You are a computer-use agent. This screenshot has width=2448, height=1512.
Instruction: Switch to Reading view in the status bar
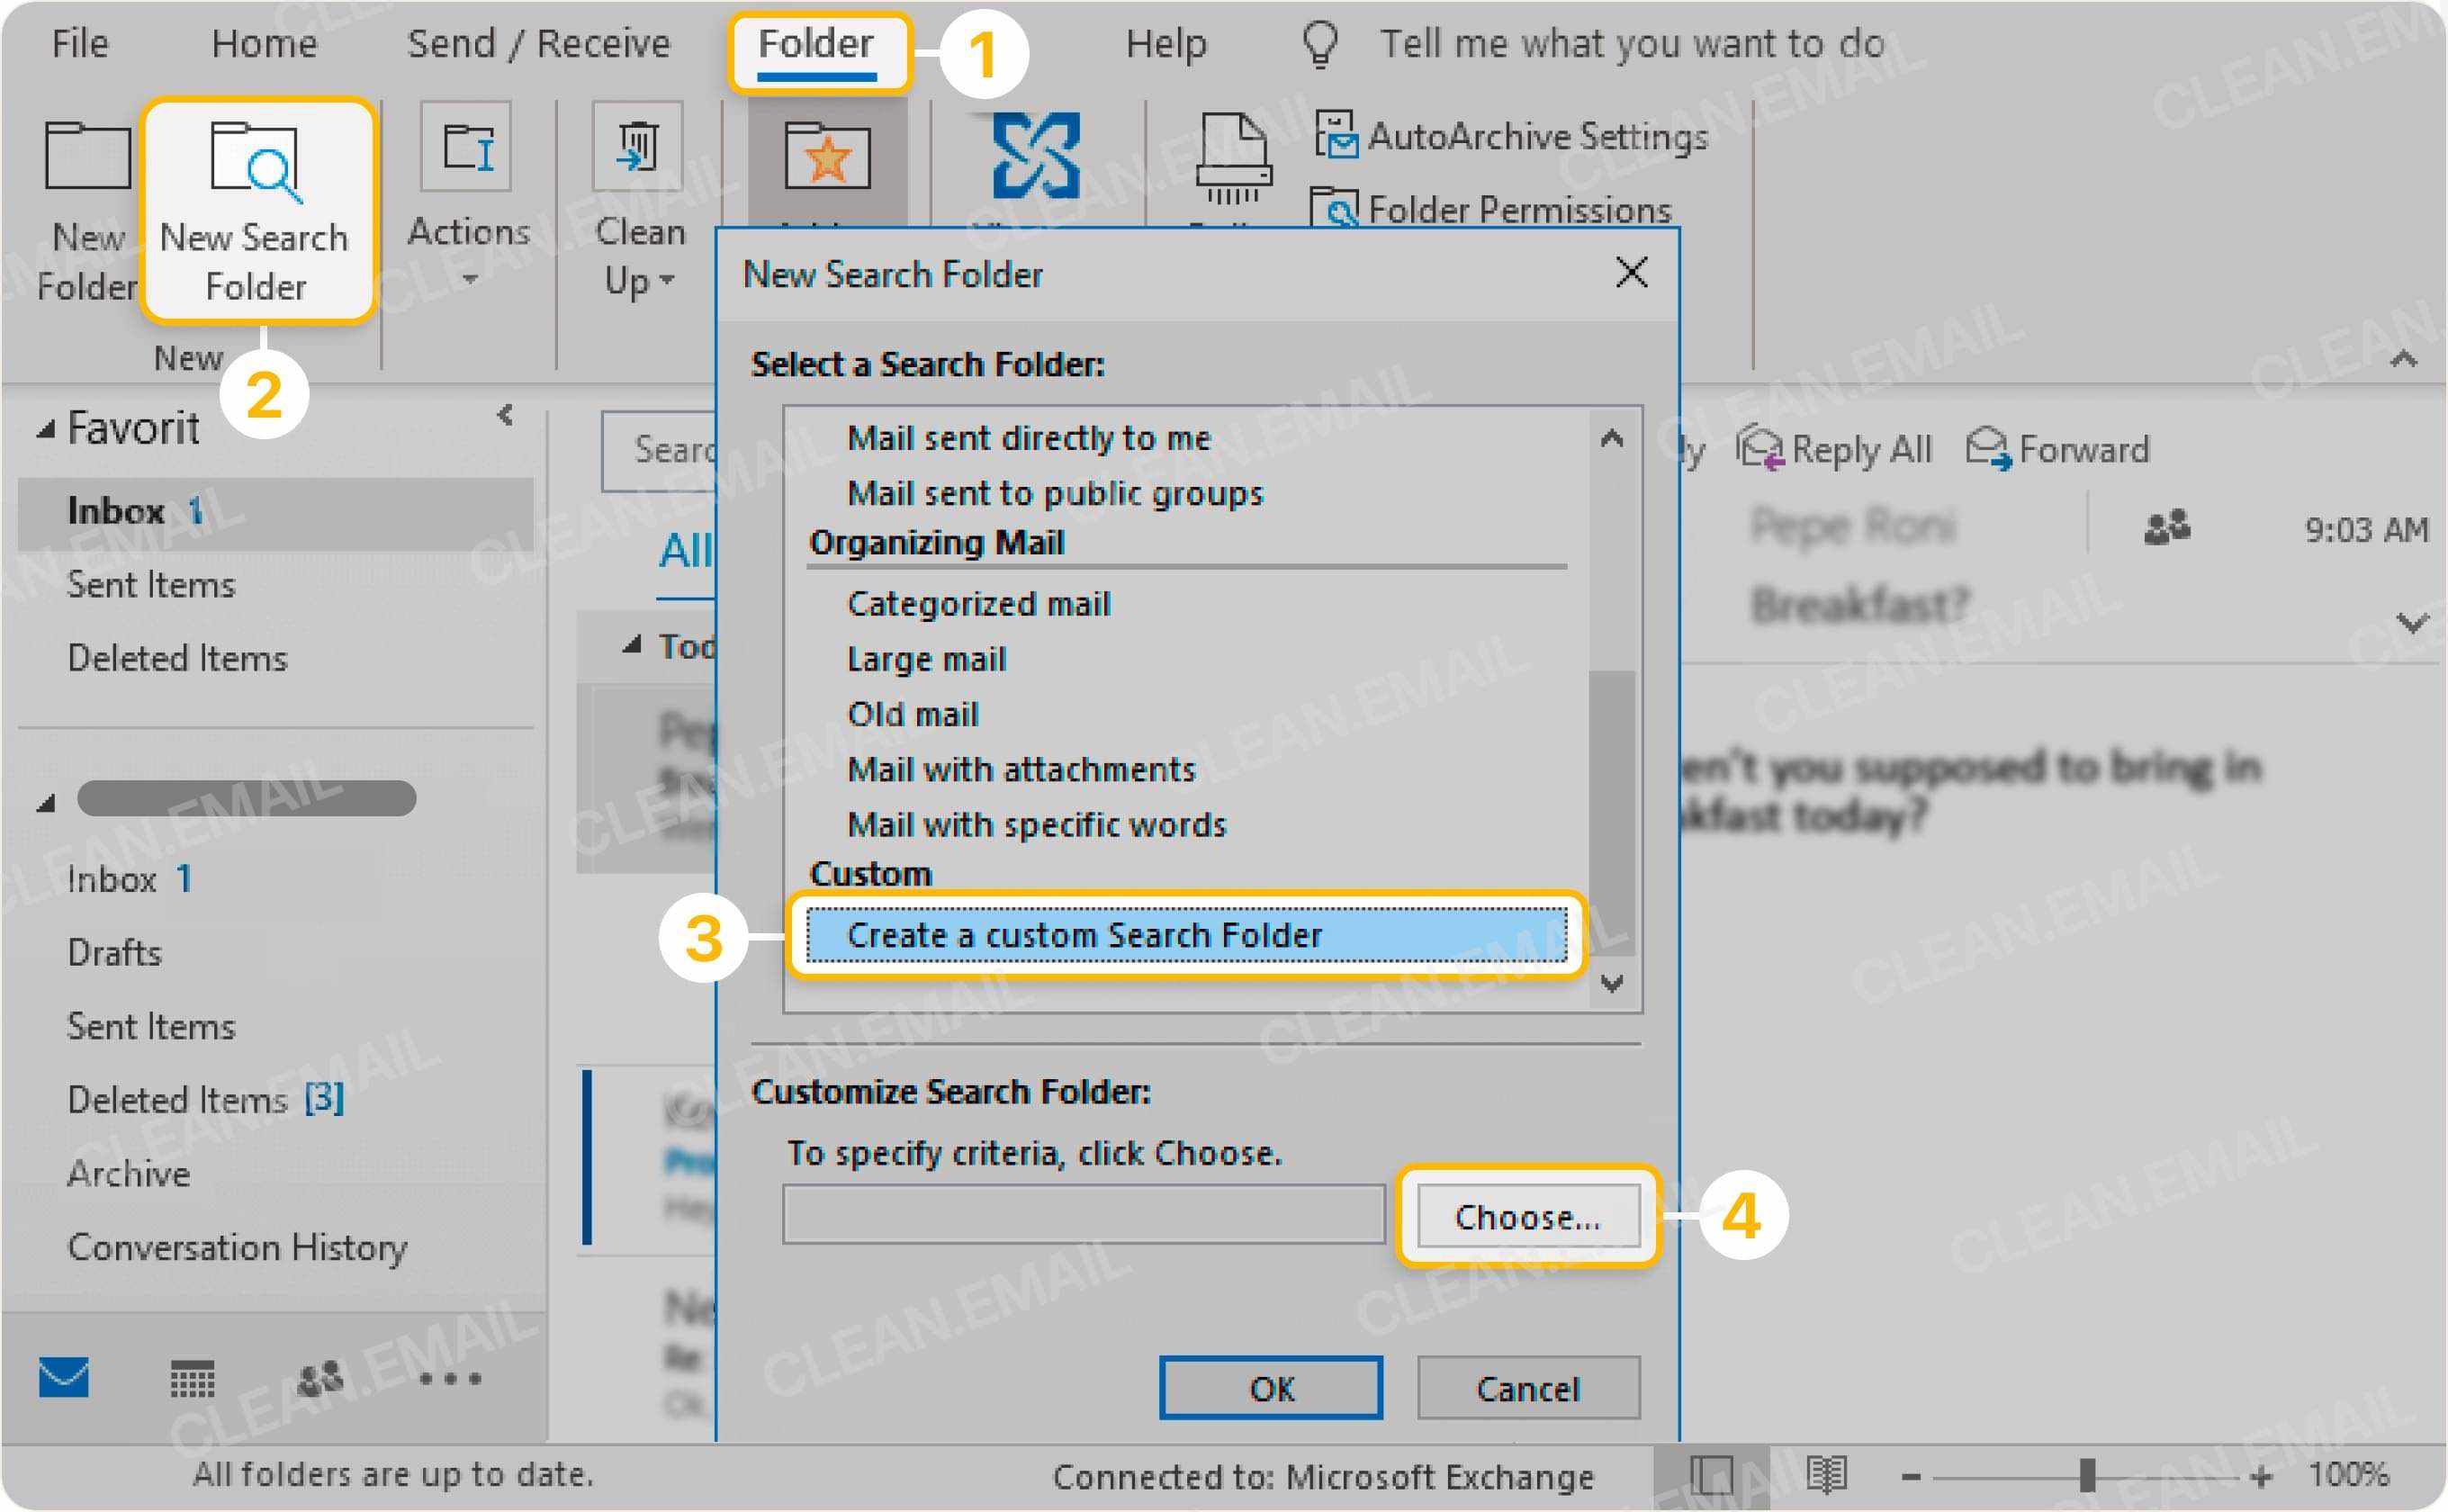1827,1477
